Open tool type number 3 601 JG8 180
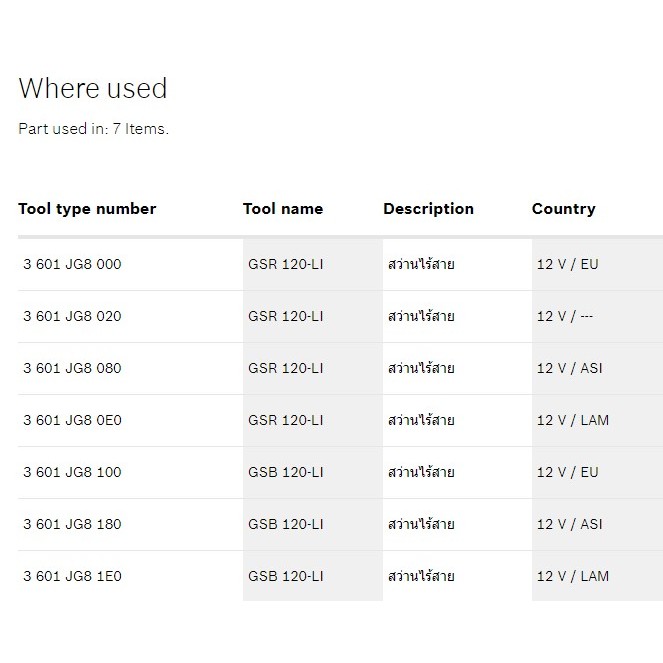663x663 pixels. 72,525
